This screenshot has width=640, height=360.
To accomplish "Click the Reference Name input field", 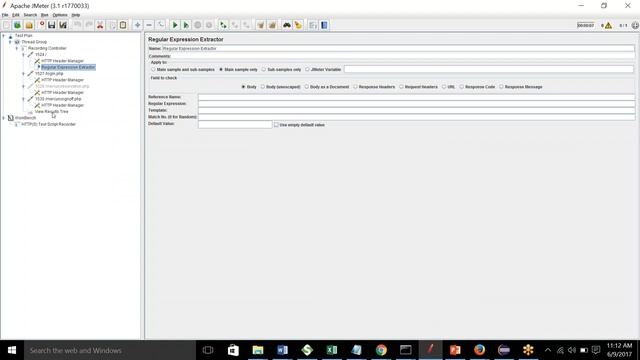I will tap(416, 97).
